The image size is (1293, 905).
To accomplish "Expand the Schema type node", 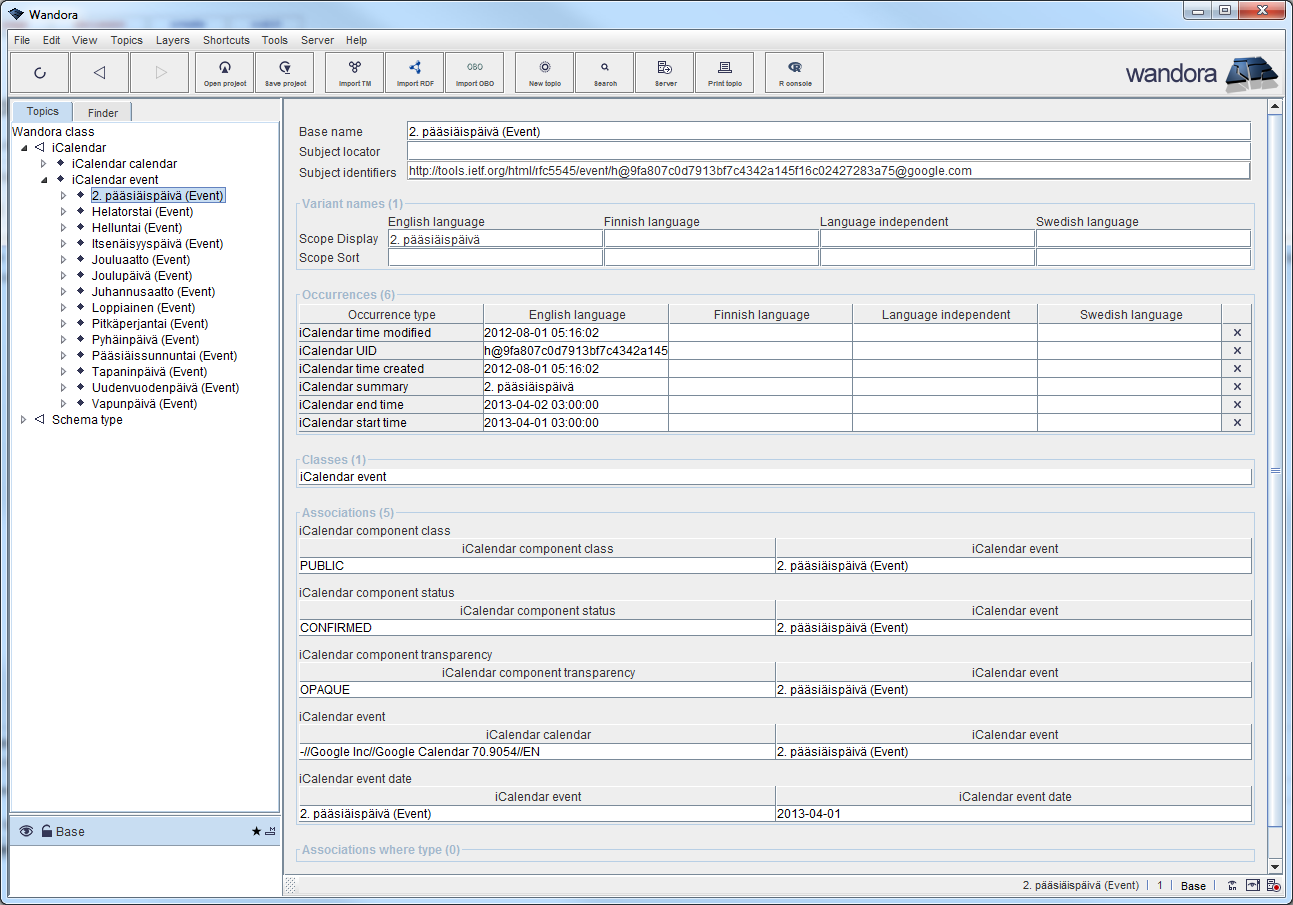I will pos(23,419).
